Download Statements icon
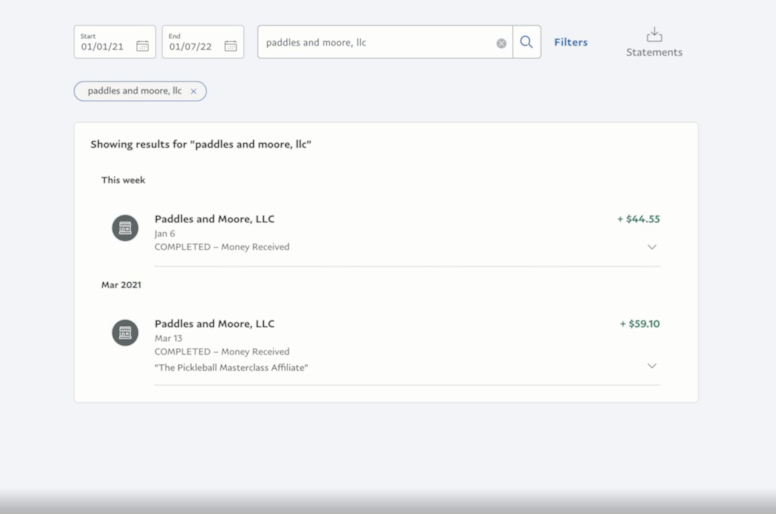776x514 pixels. (654, 35)
